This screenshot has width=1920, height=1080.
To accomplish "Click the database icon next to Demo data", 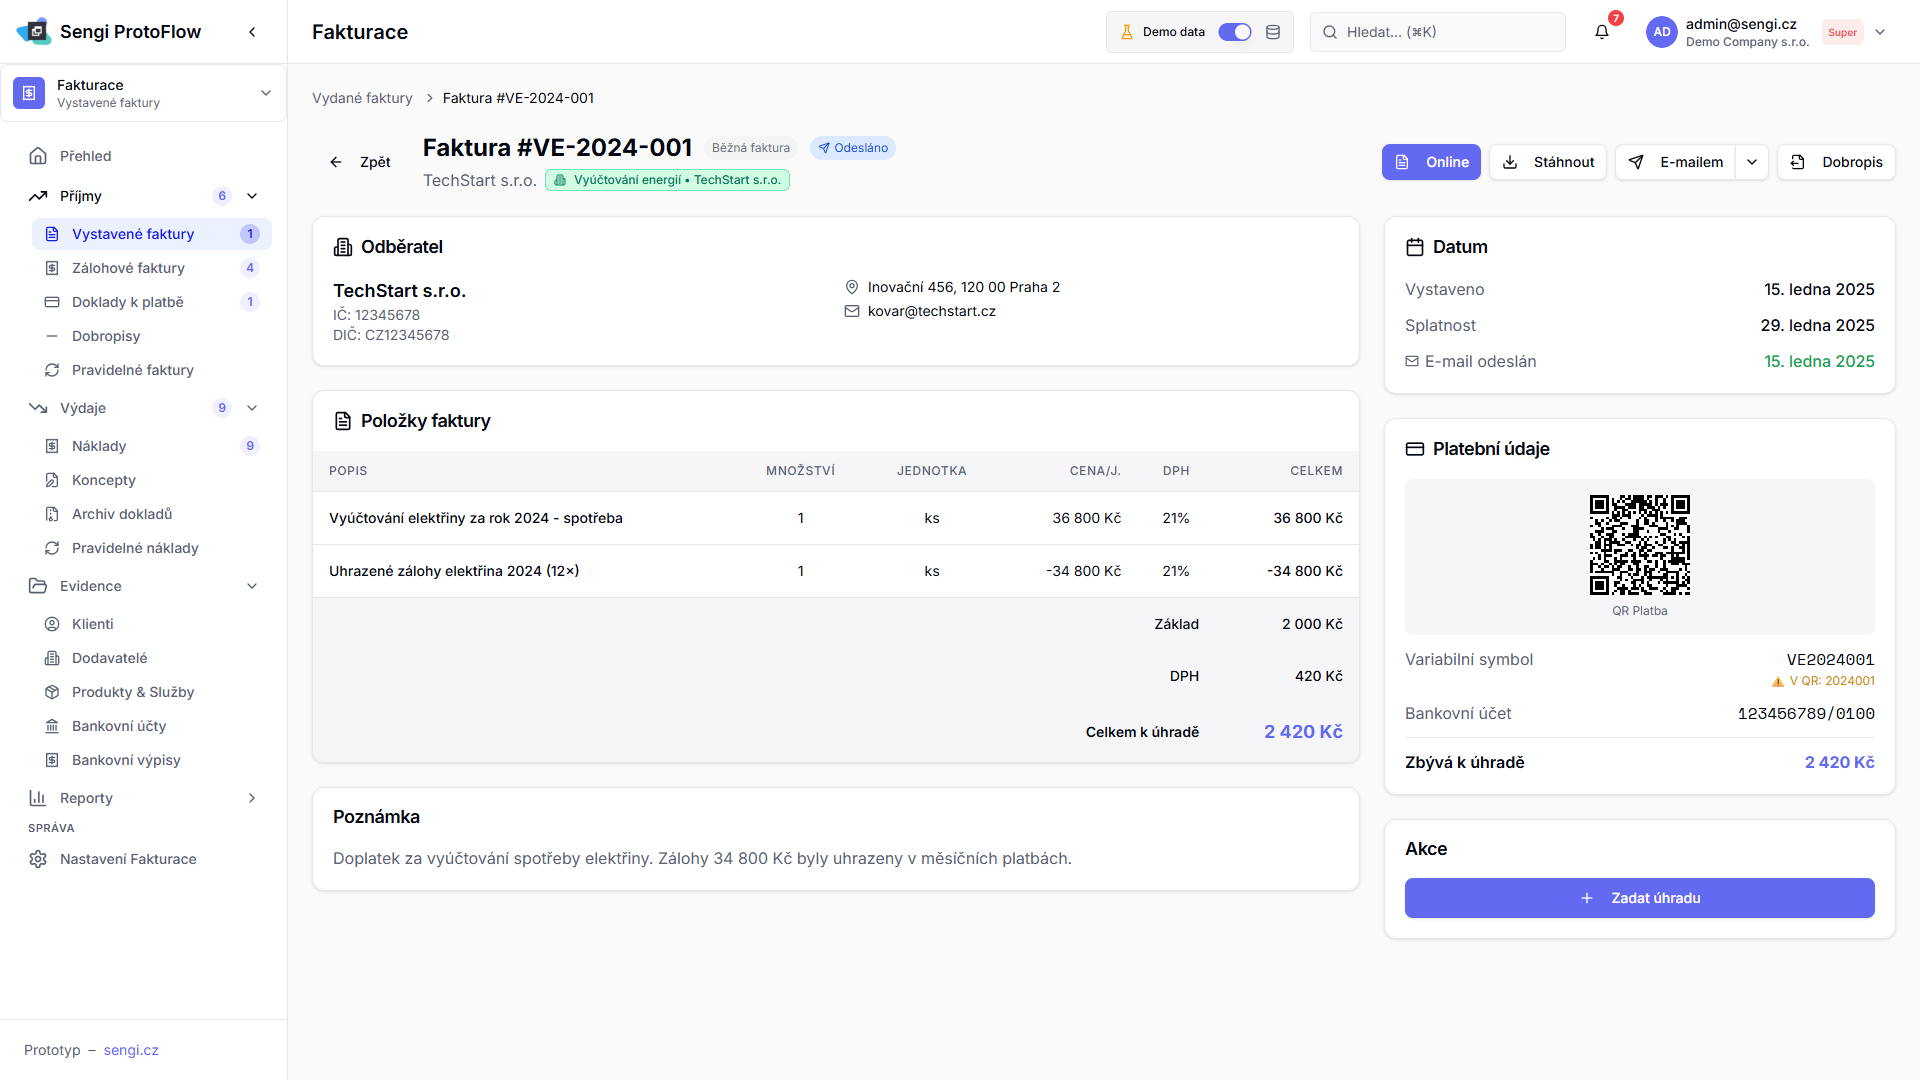I will click(1273, 32).
